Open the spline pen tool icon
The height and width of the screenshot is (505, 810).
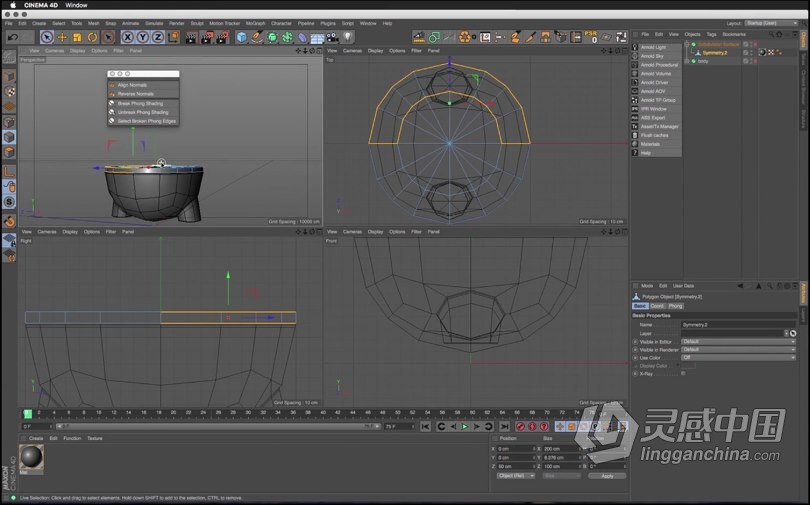257,37
